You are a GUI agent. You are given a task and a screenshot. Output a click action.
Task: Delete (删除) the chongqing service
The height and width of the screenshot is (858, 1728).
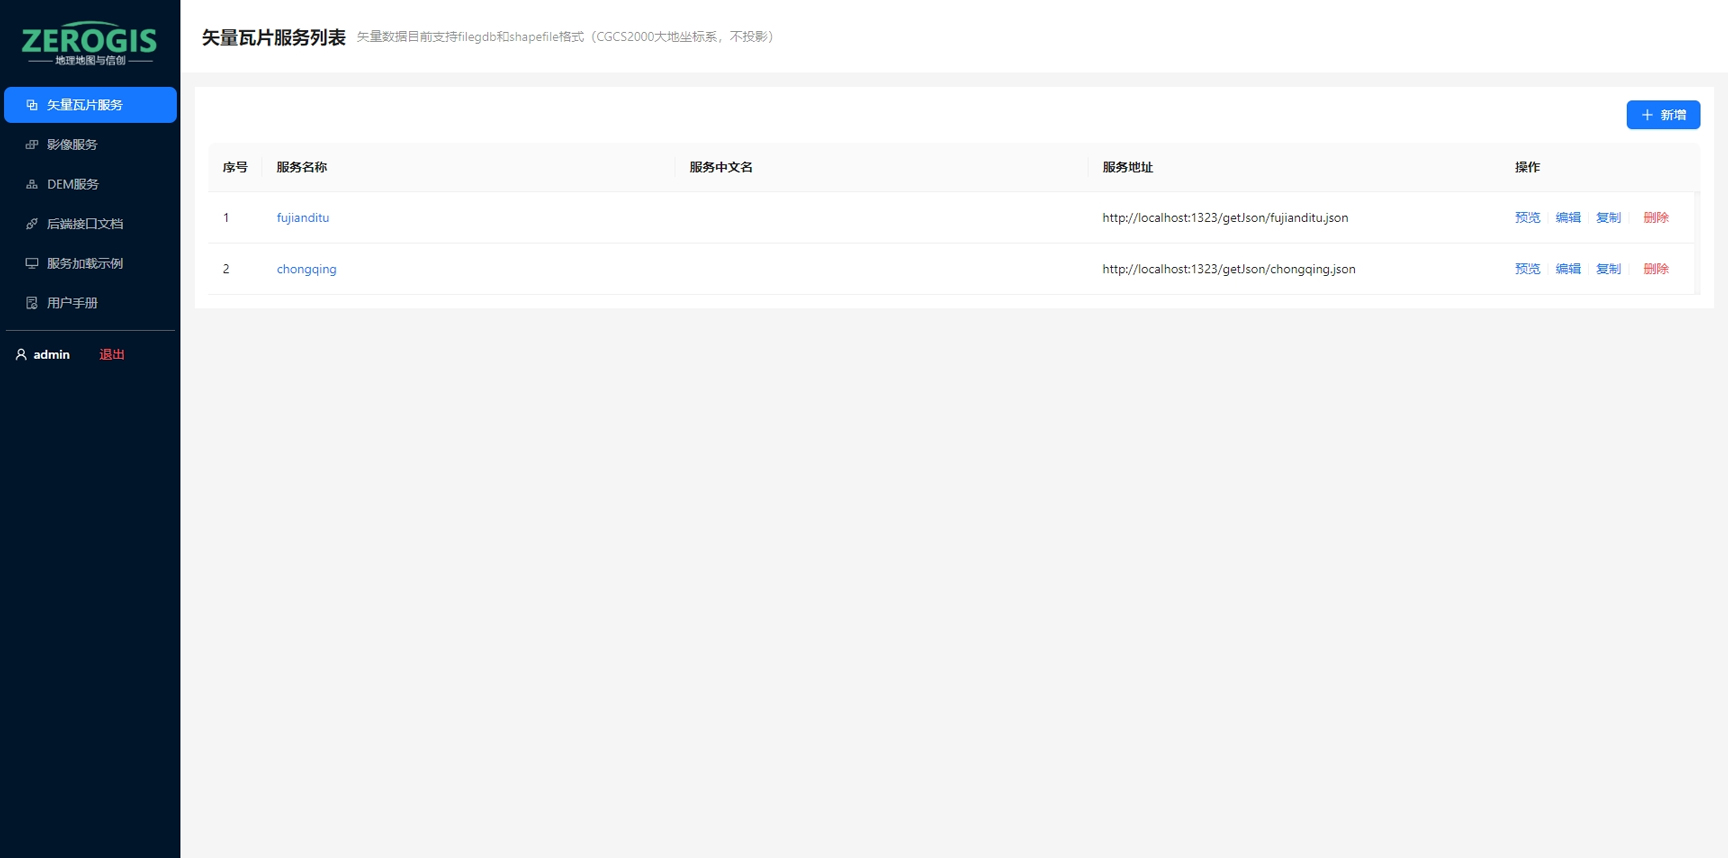[x=1656, y=269]
